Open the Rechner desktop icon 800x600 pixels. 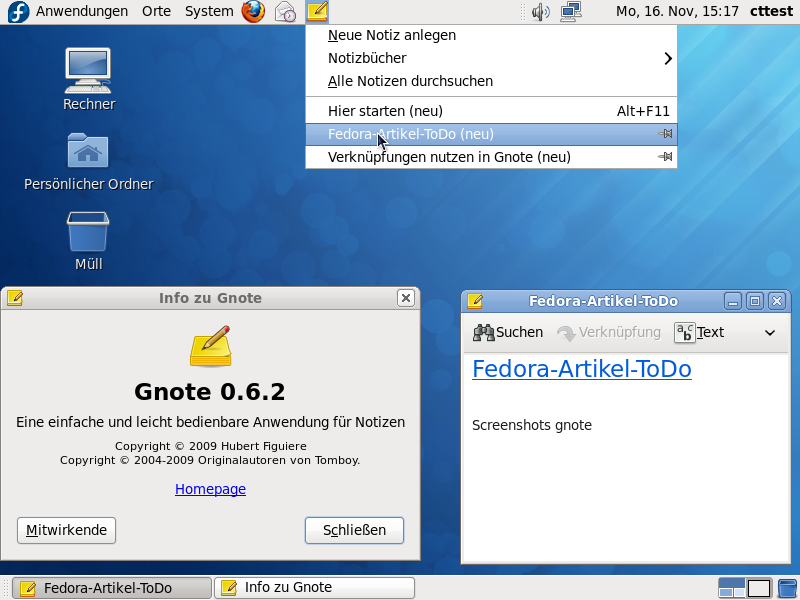point(88,68)
